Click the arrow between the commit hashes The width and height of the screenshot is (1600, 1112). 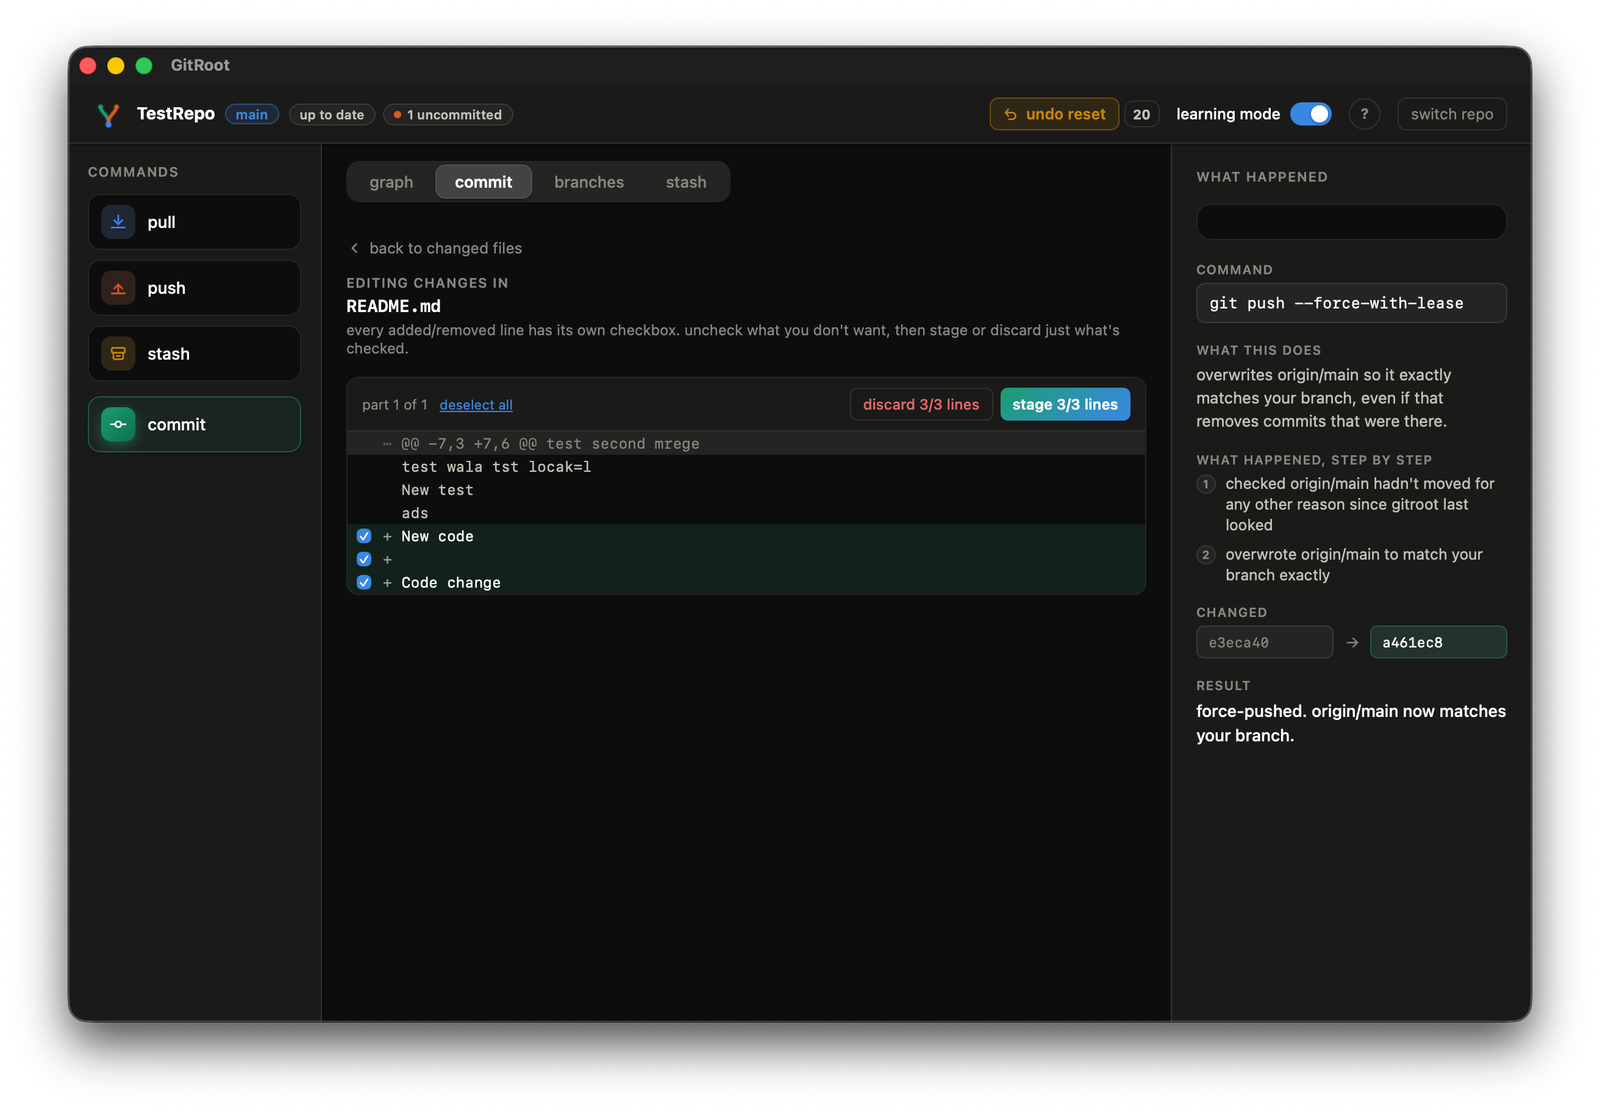1352,643
